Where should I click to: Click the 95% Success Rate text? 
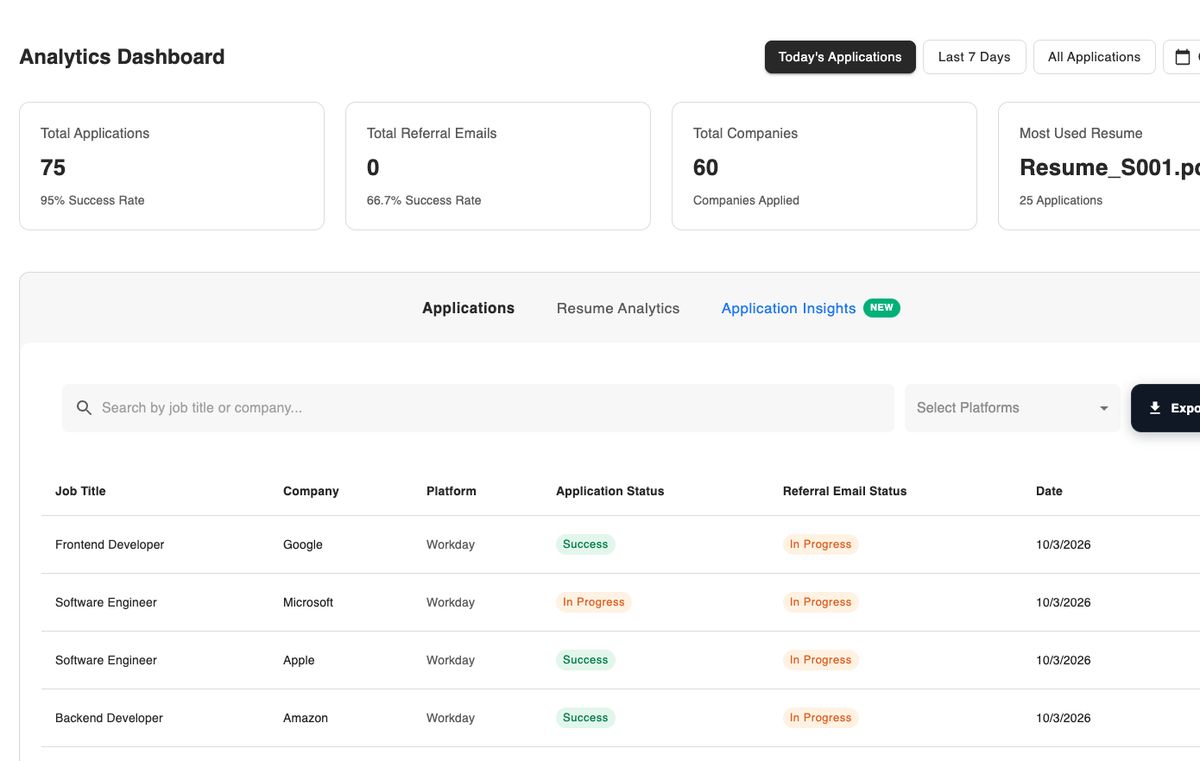pos(92,200)
